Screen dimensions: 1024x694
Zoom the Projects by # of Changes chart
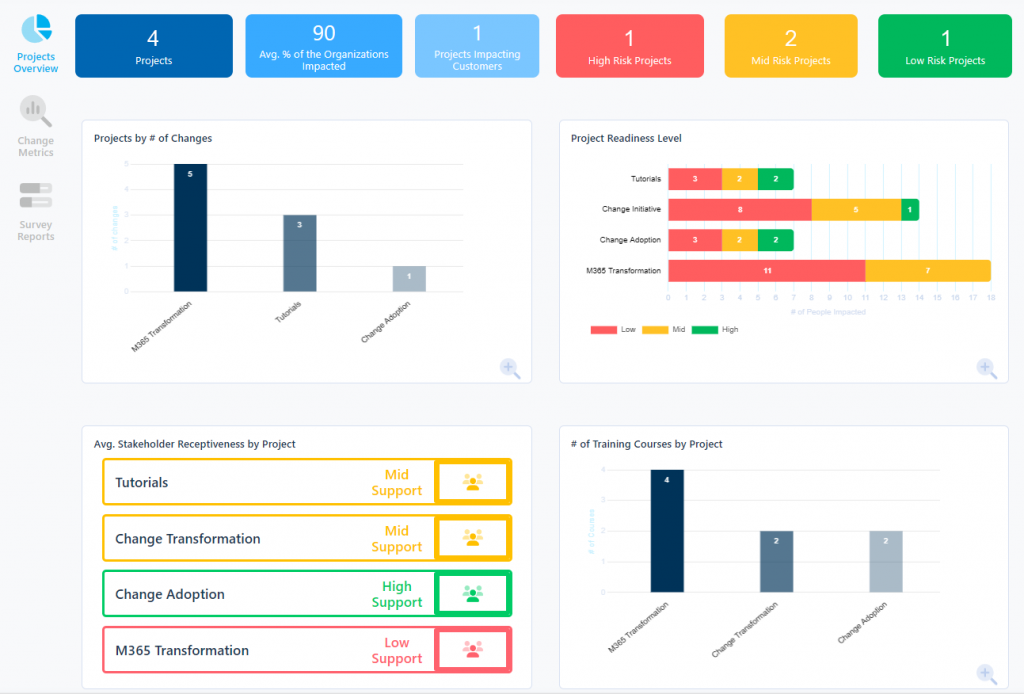point(510,369)
